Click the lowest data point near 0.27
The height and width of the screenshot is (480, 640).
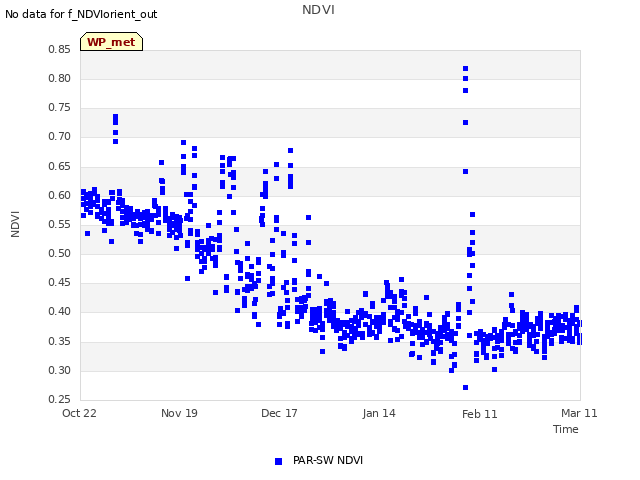465,387
